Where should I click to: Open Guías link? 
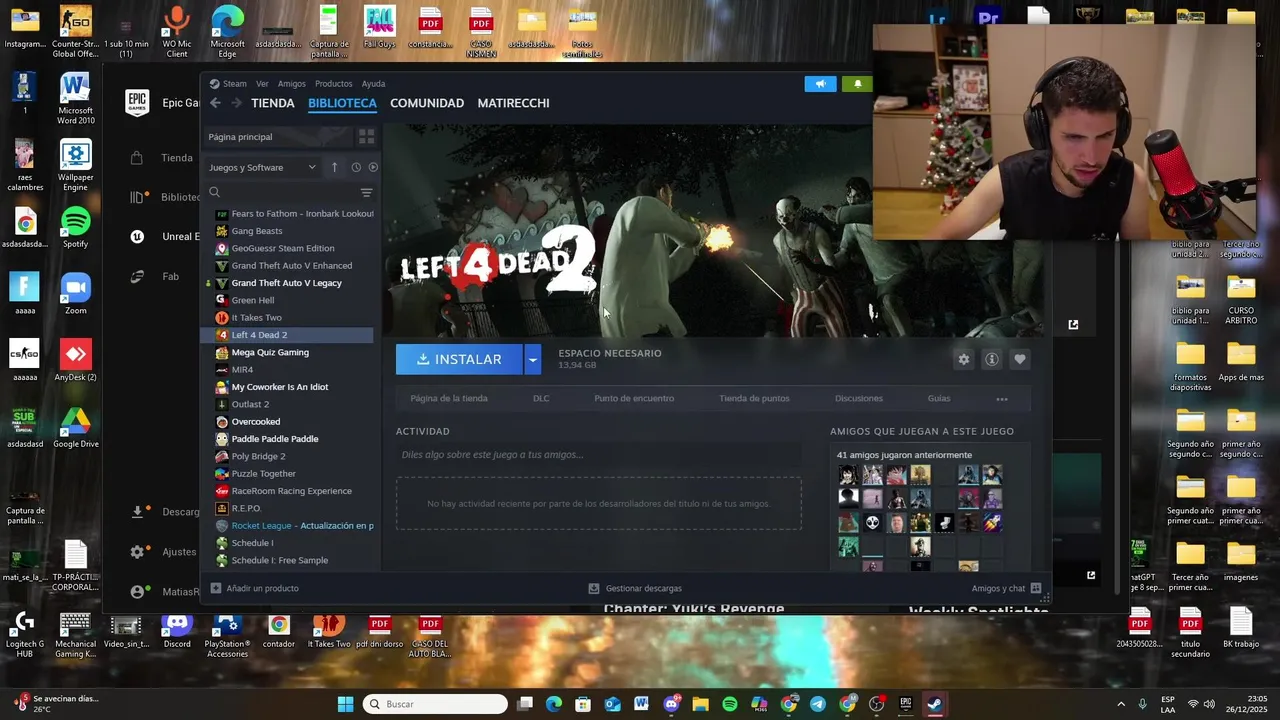coord(939,398)
